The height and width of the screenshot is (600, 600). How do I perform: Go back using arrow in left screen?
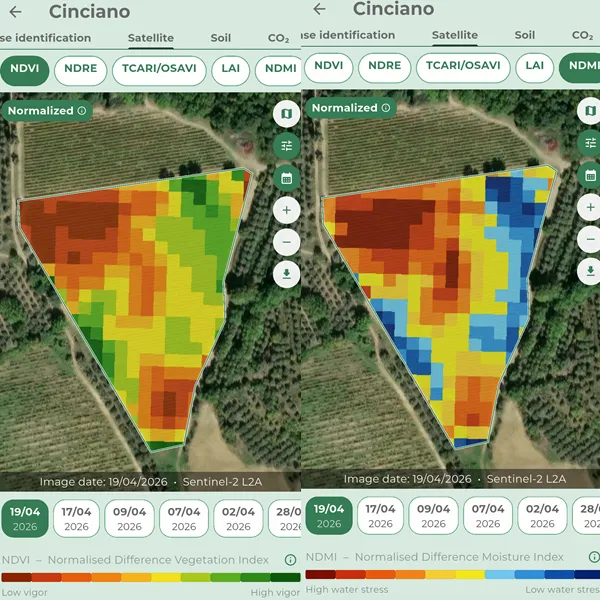tap(15, 12)
